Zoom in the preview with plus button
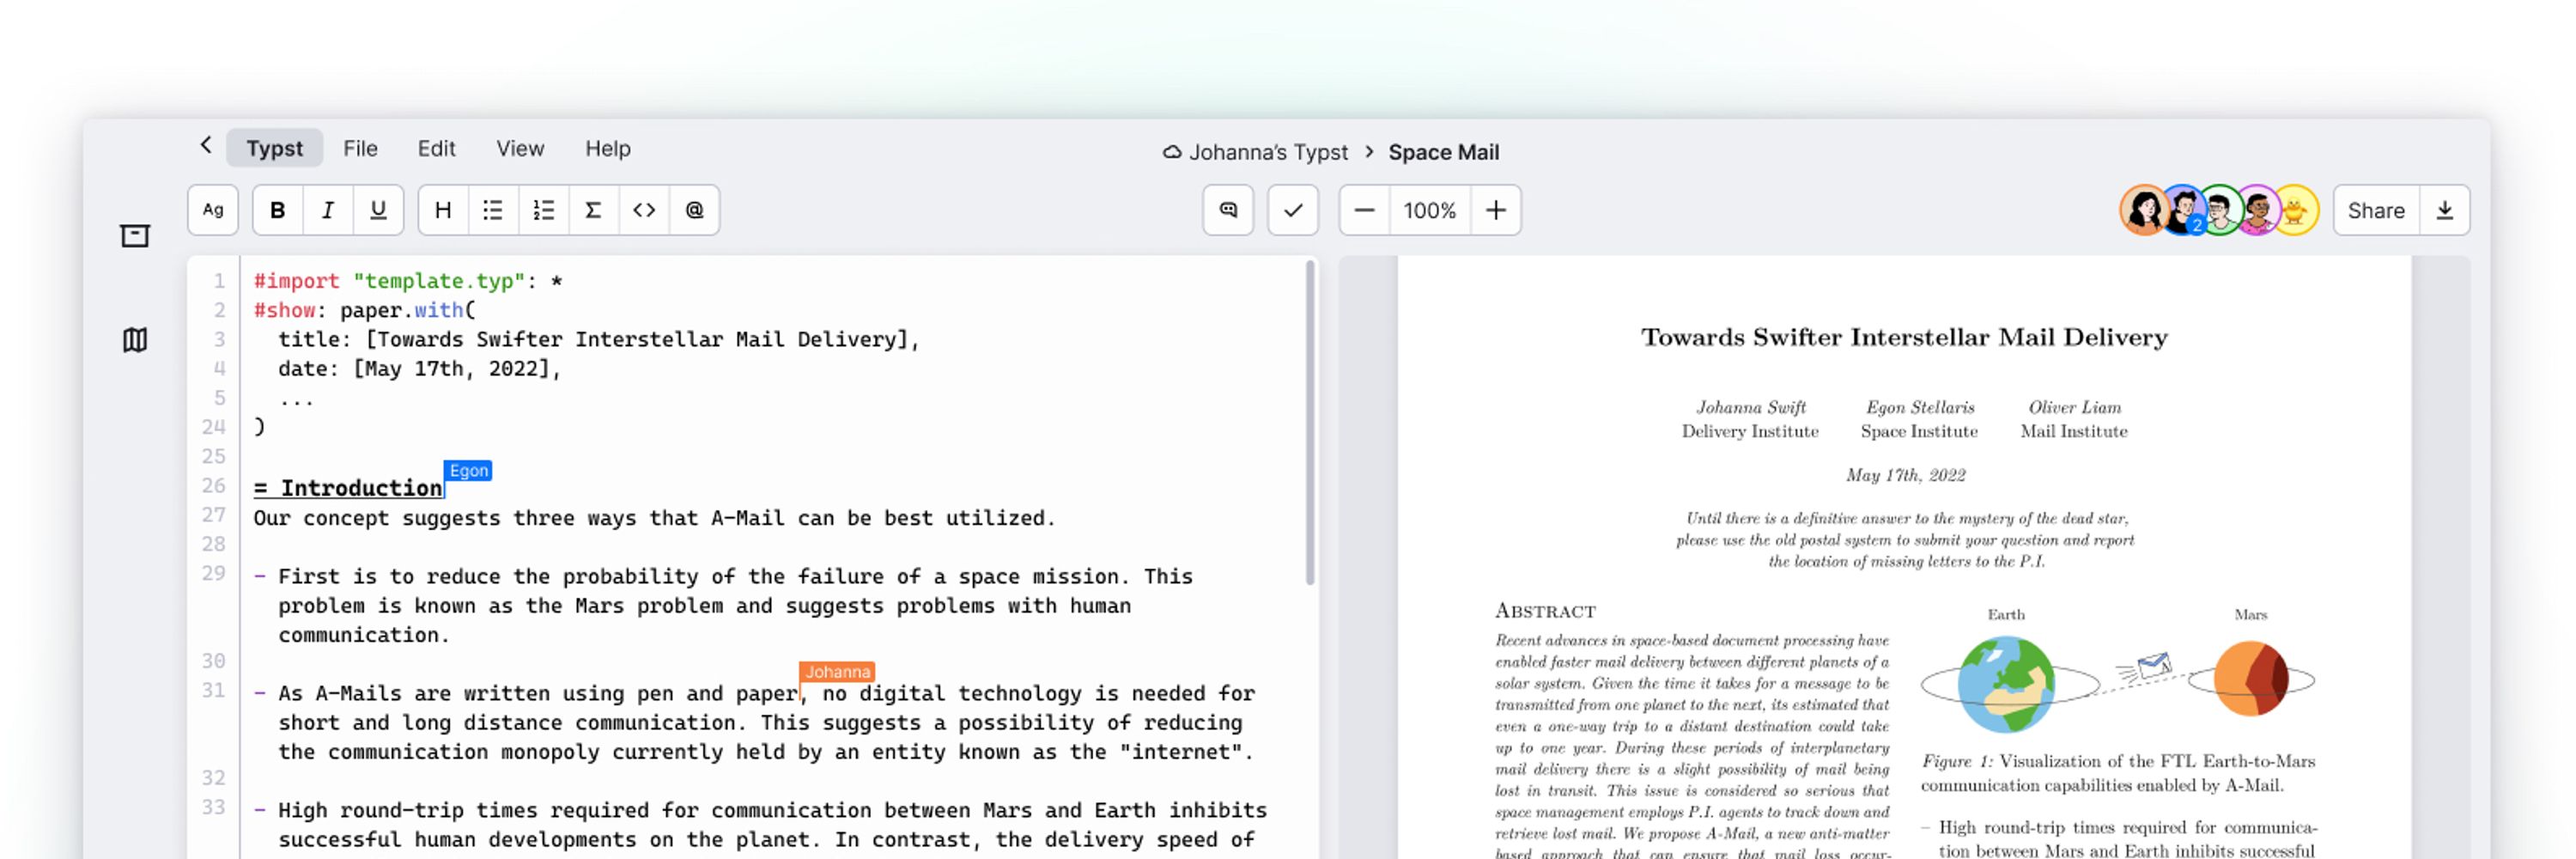The height and width of the screenshot is (859, 2576). (x=1496, y=210)
